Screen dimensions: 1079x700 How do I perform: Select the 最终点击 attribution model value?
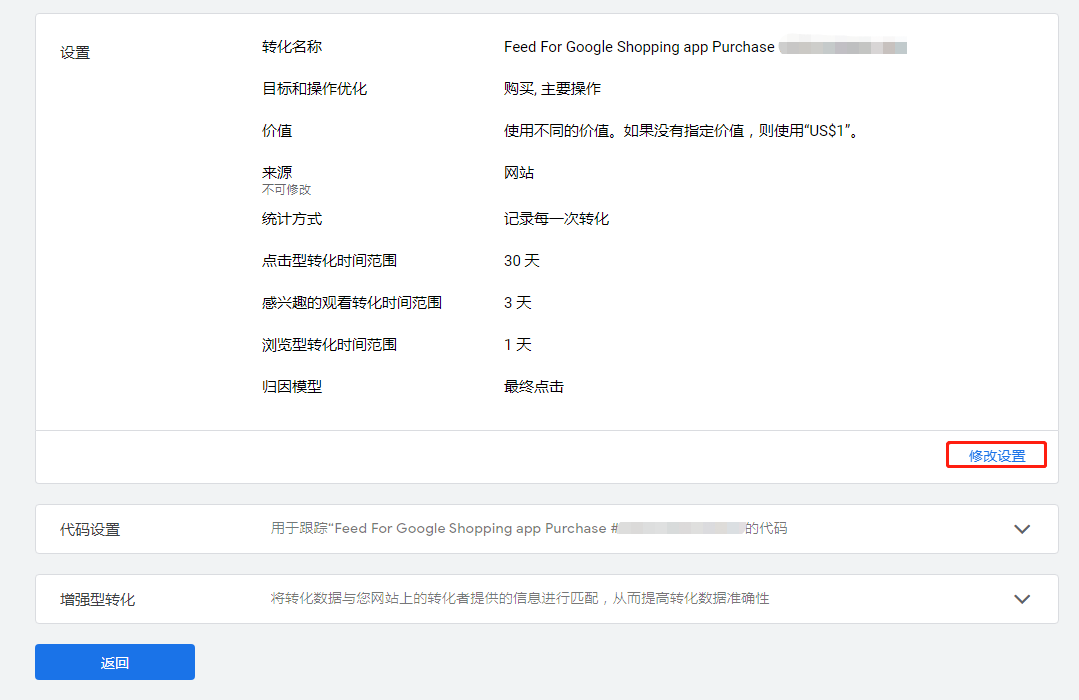coord(534,386)
